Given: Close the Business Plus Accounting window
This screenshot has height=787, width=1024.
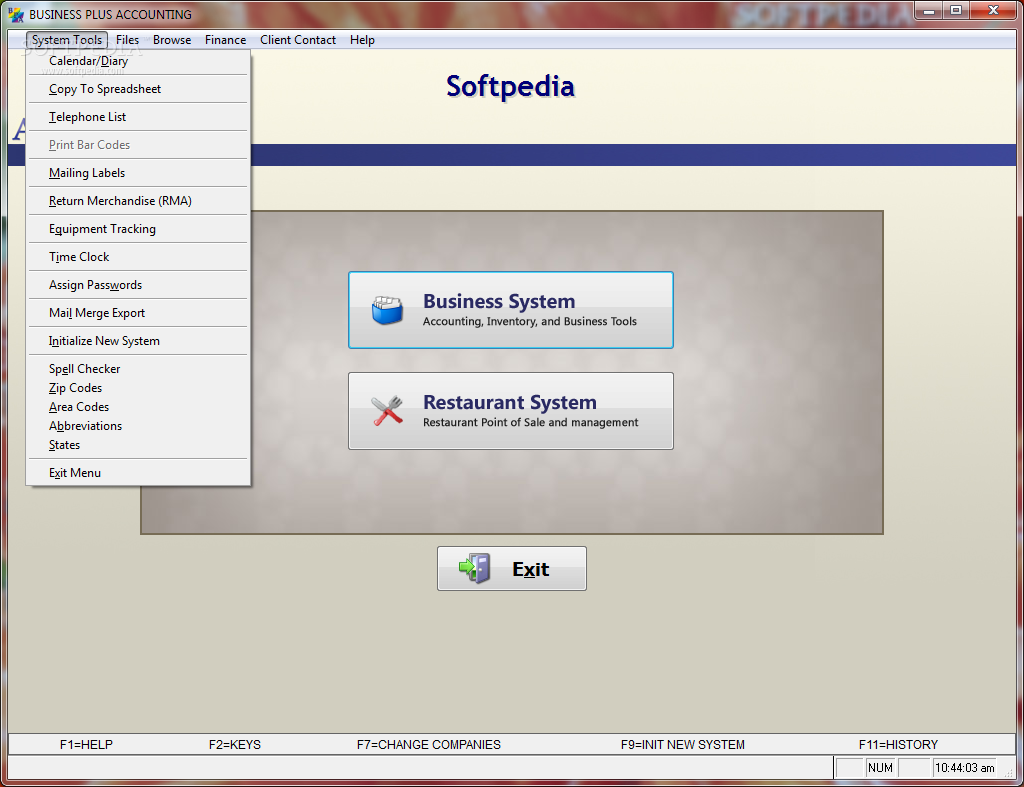Looking at the screenshot, I should tap(994, 10).
